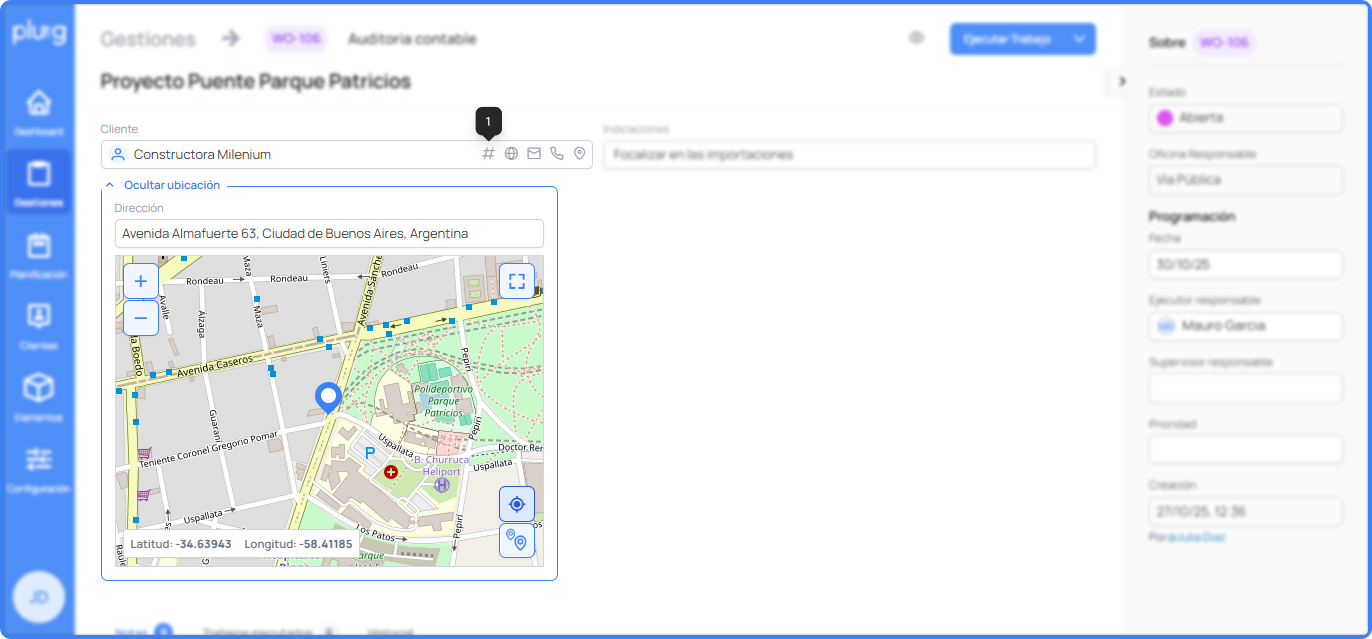Go to Planificación in the sidebar
This screenshot has width=1372, height=639.
(x=38, y=255)
